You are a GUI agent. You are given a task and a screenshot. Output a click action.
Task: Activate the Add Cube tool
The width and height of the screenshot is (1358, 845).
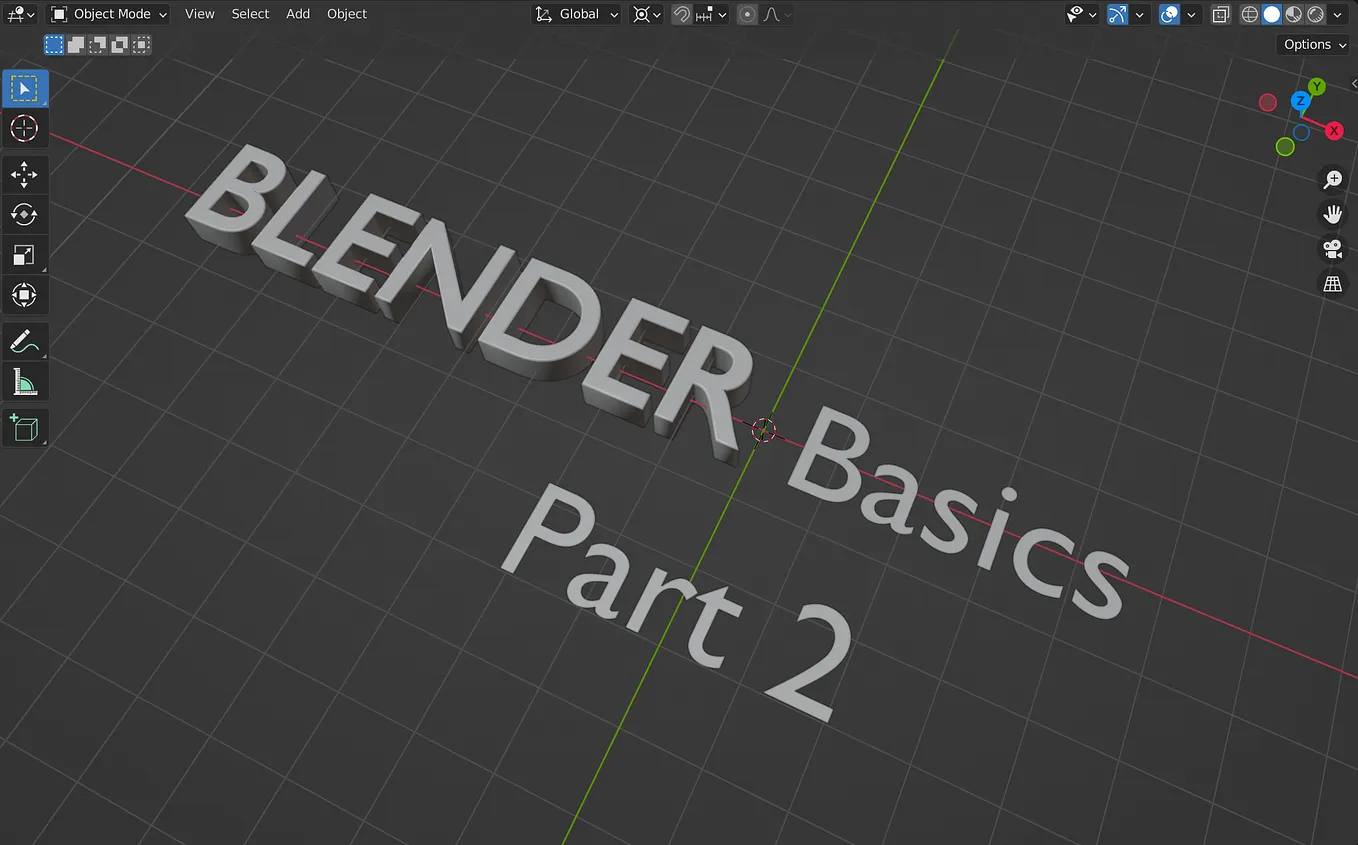click(x=24, y=427)
